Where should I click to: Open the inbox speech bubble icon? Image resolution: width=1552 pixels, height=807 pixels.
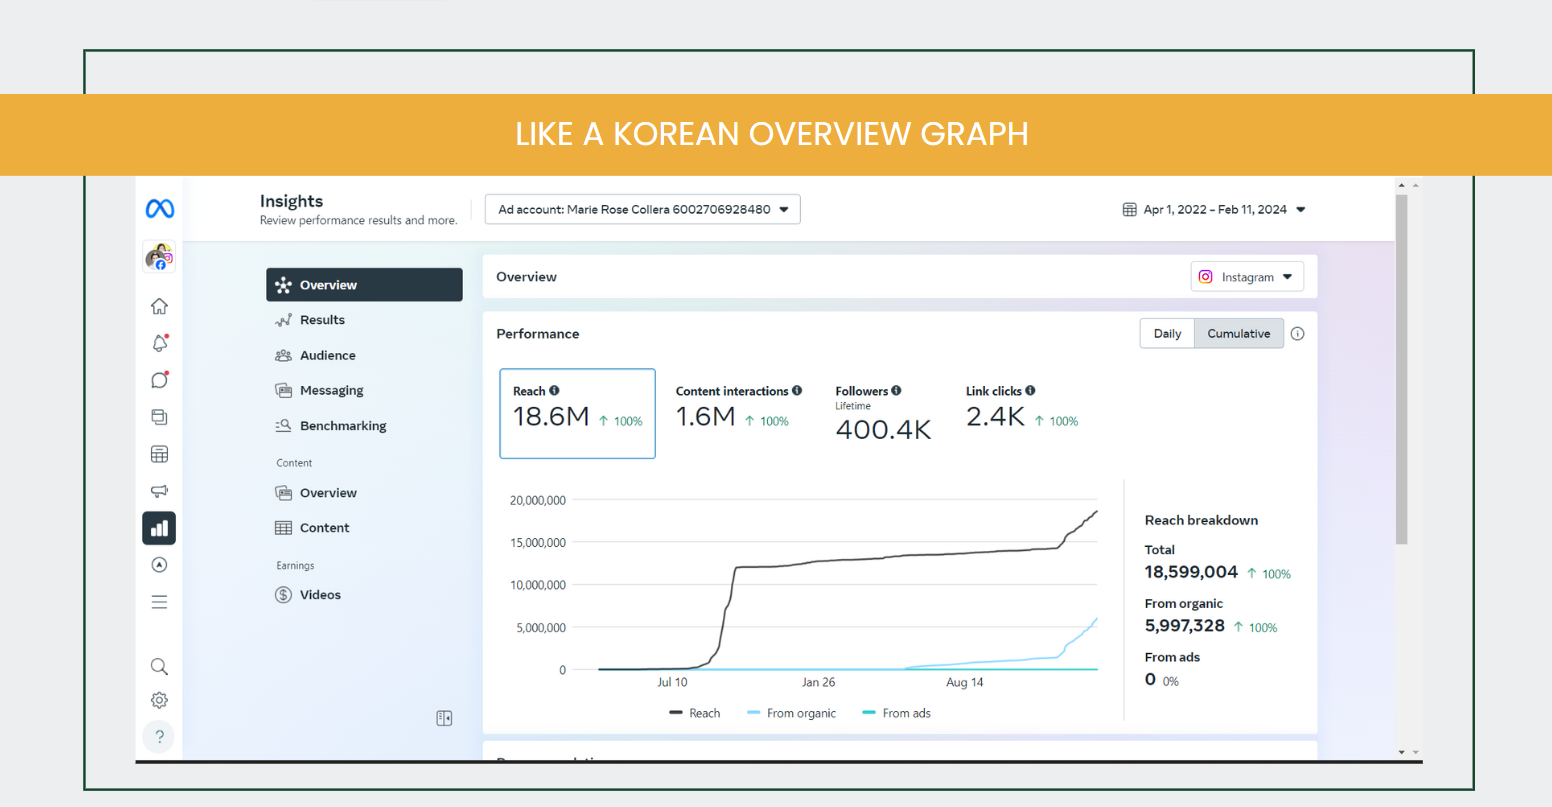tap(159, 380)
